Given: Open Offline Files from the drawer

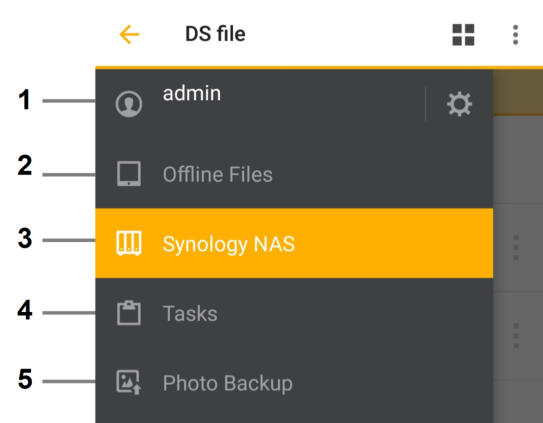Looking at the screenshot, I should (294, 174).
